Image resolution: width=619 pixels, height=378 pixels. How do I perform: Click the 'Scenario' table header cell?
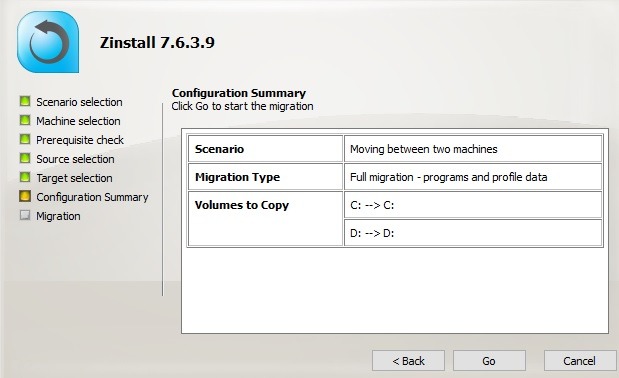click(x=265, y=149)
